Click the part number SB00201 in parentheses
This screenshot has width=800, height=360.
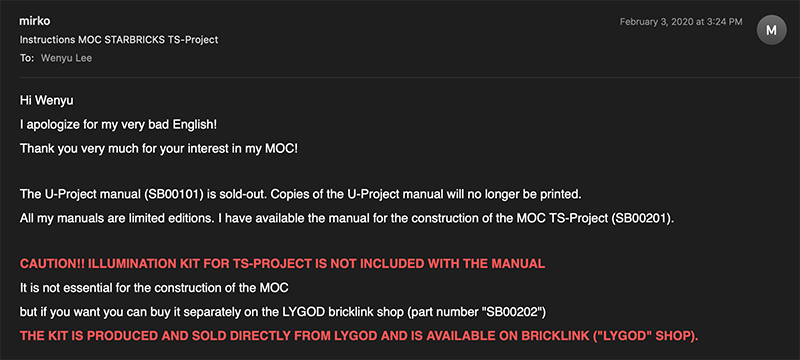(643, 219)
